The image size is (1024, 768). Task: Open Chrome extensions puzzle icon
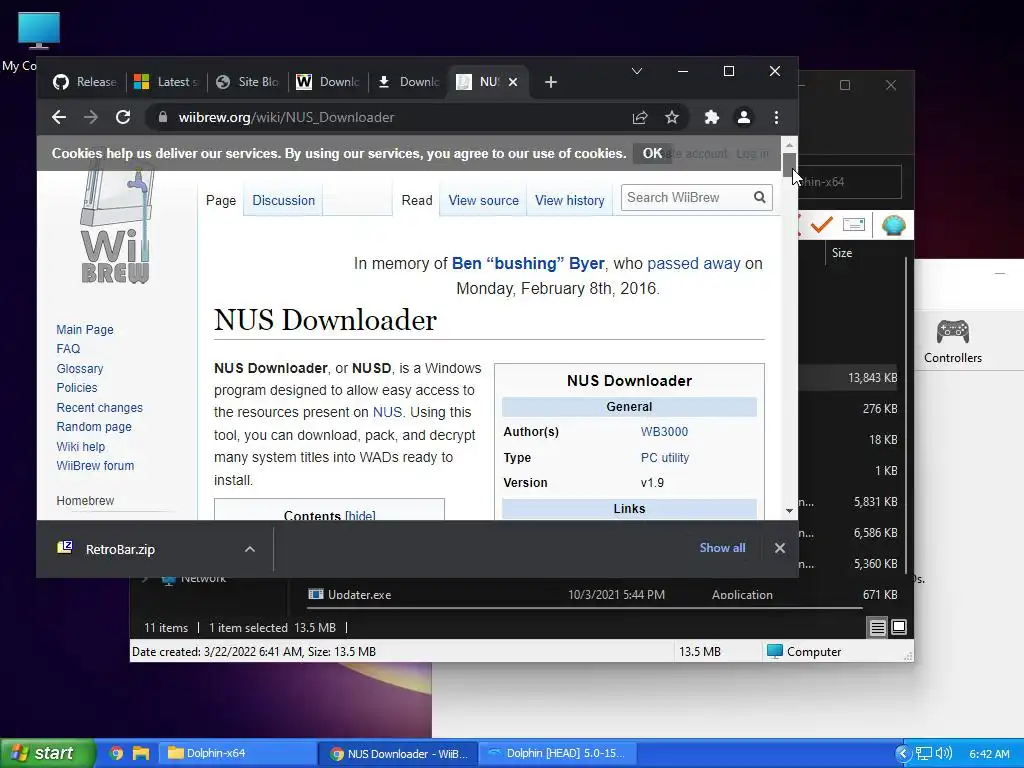[x=712, y=118]
